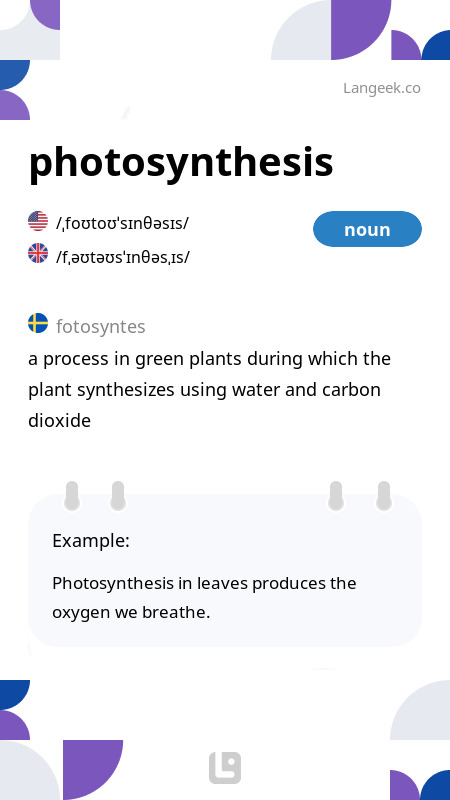450x800 pixels.
Task: Click the headword photosynthesis title
Action: point(181,163)
